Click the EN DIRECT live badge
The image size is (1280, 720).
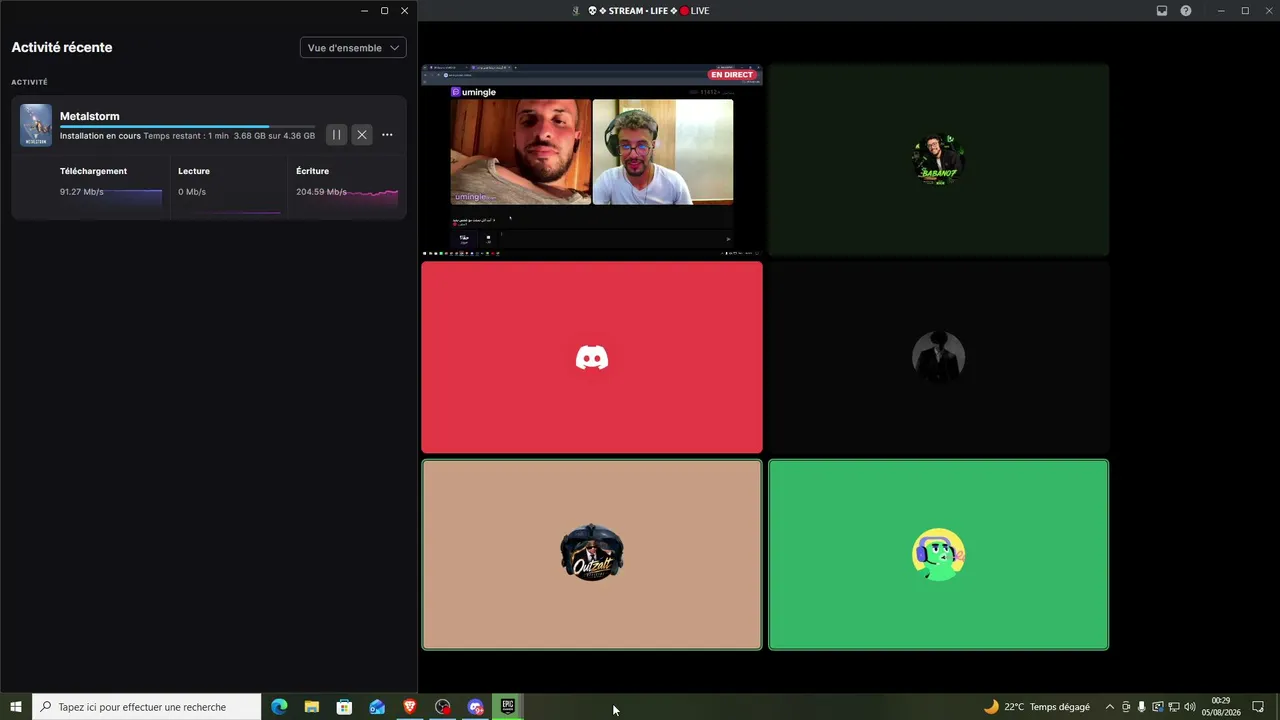(732, 75)
